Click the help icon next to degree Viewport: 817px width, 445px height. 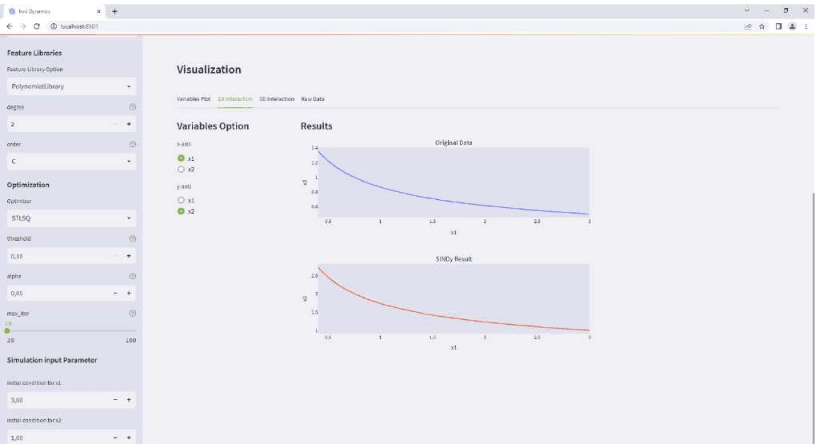tap(133, 105)
